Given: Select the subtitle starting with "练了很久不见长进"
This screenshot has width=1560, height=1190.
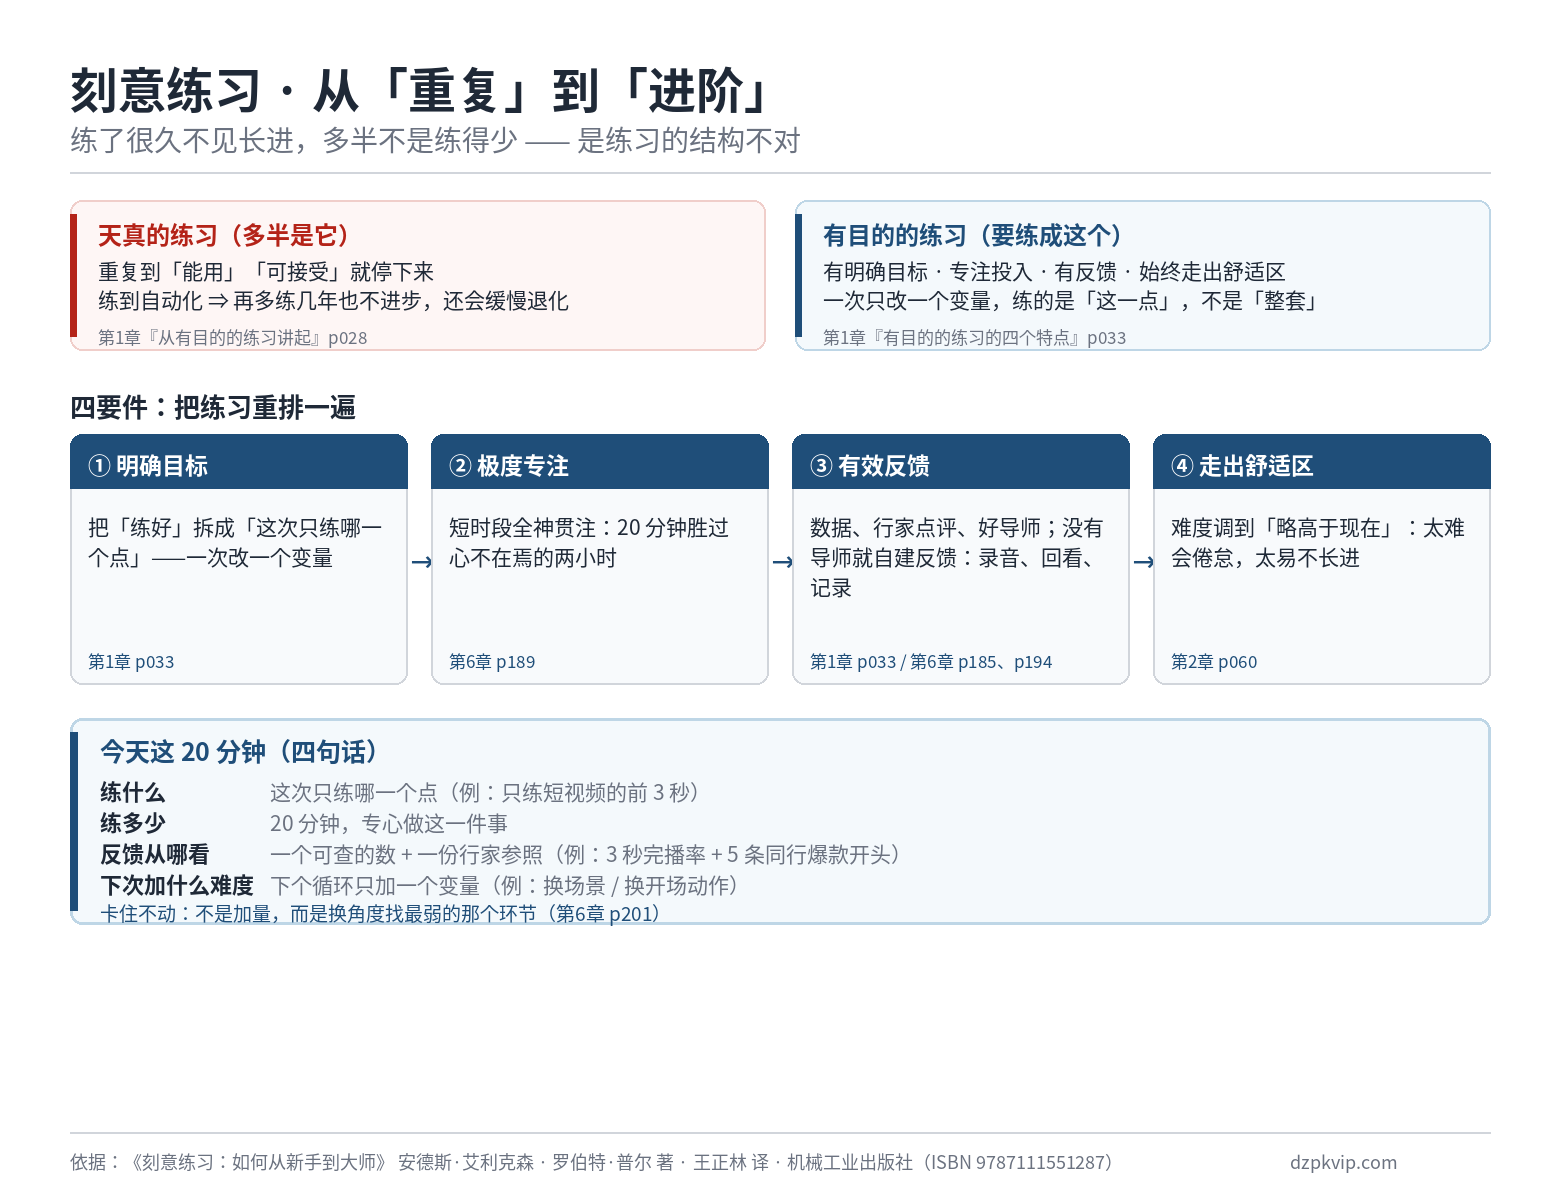Looking at the screenshot, I should [435, 141].
